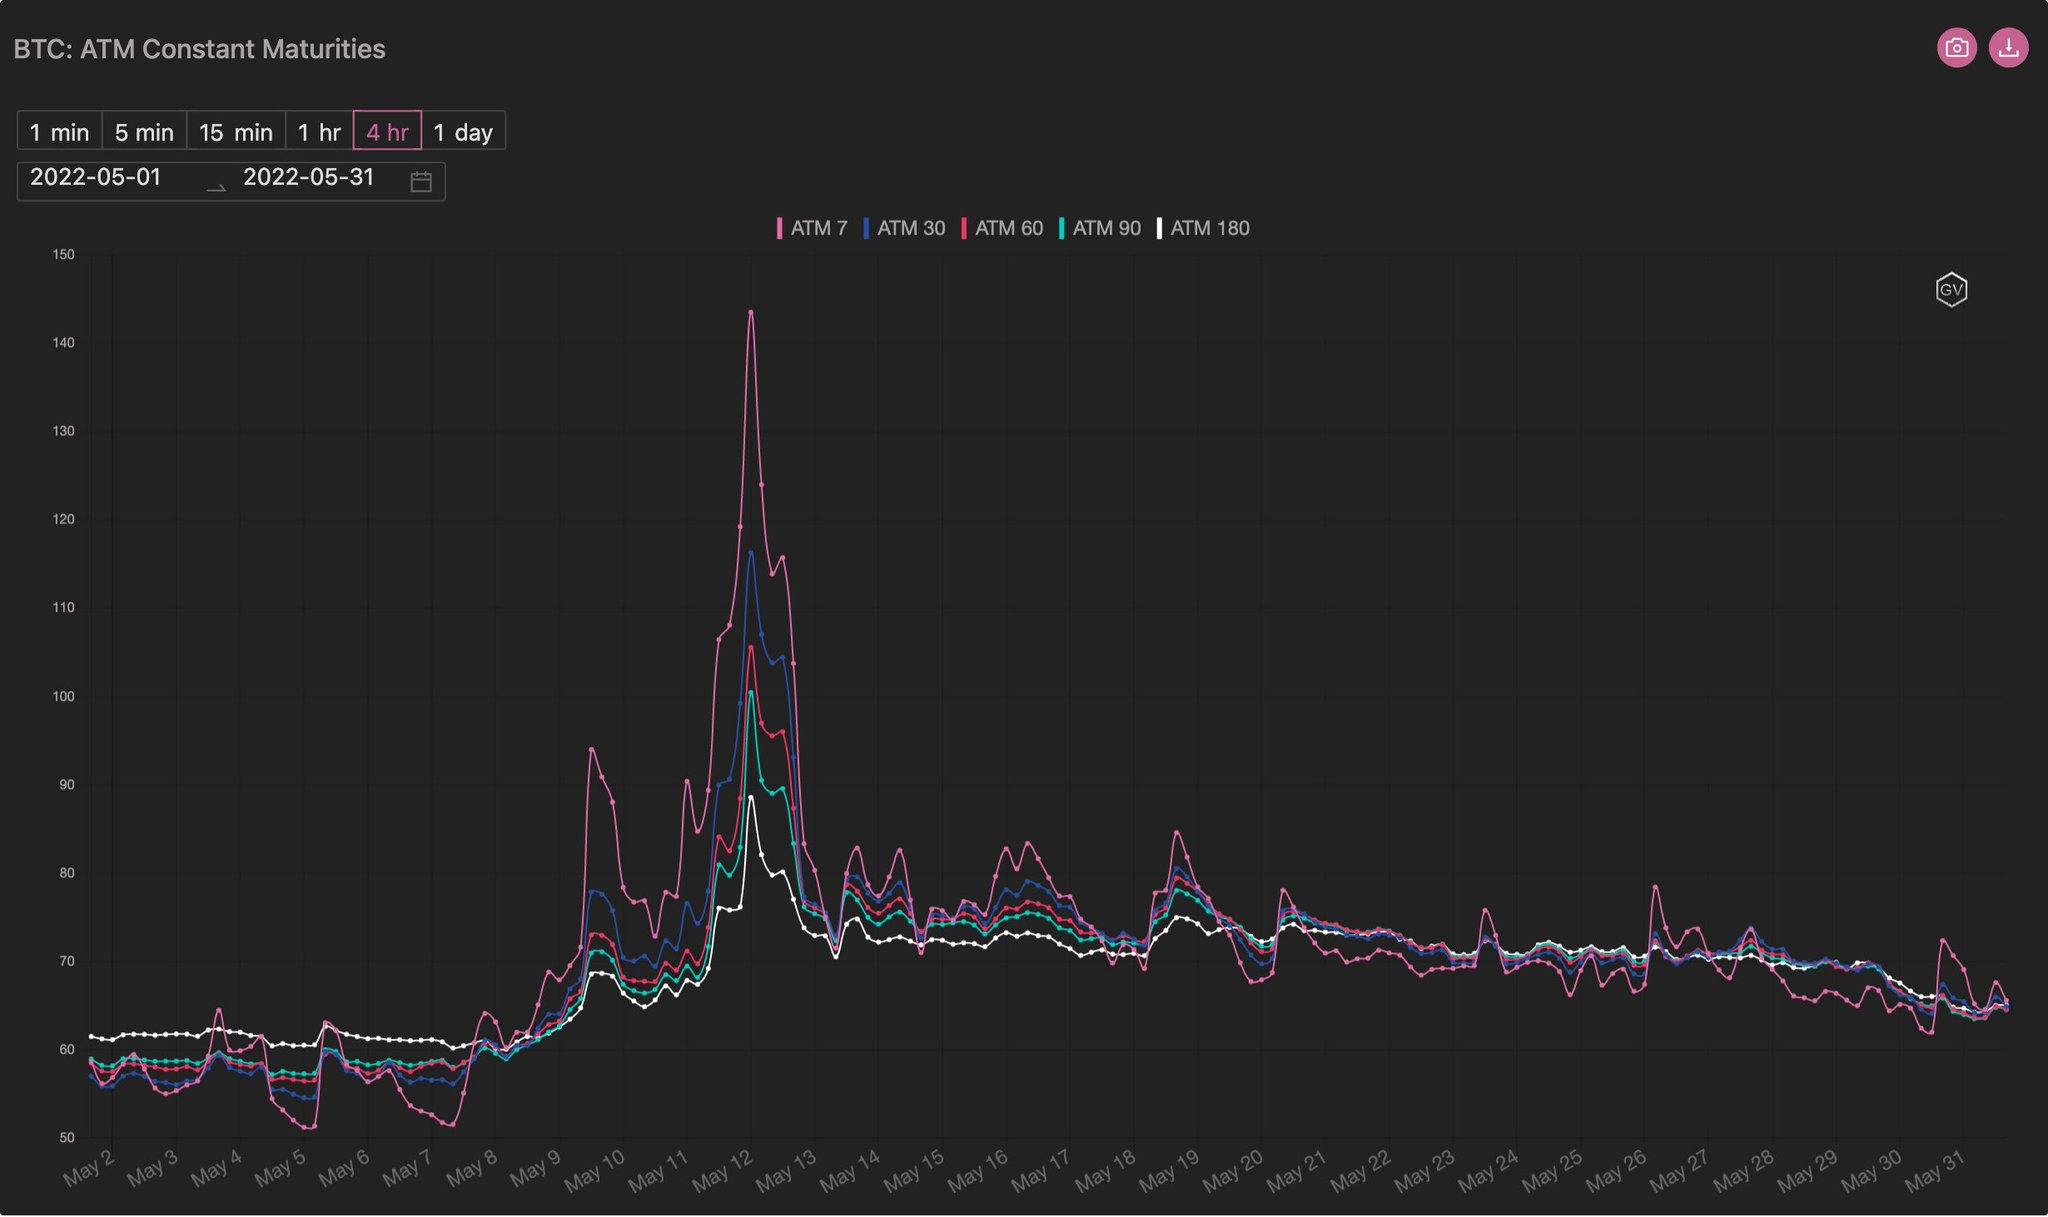Screen dimensions: 2048x1217
Task: Click the end date field showing 2022-05-31
Action: 309,178
